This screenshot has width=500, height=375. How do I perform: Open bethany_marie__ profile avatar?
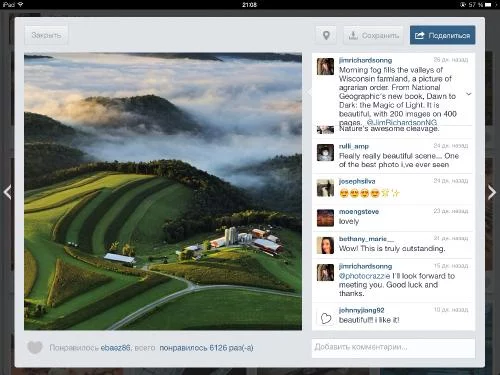(x=325, y=245)
